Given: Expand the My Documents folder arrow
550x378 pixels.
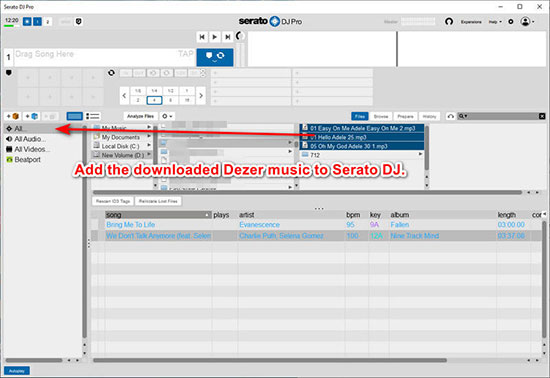Looking at the screenshot, I should [149, 136].
